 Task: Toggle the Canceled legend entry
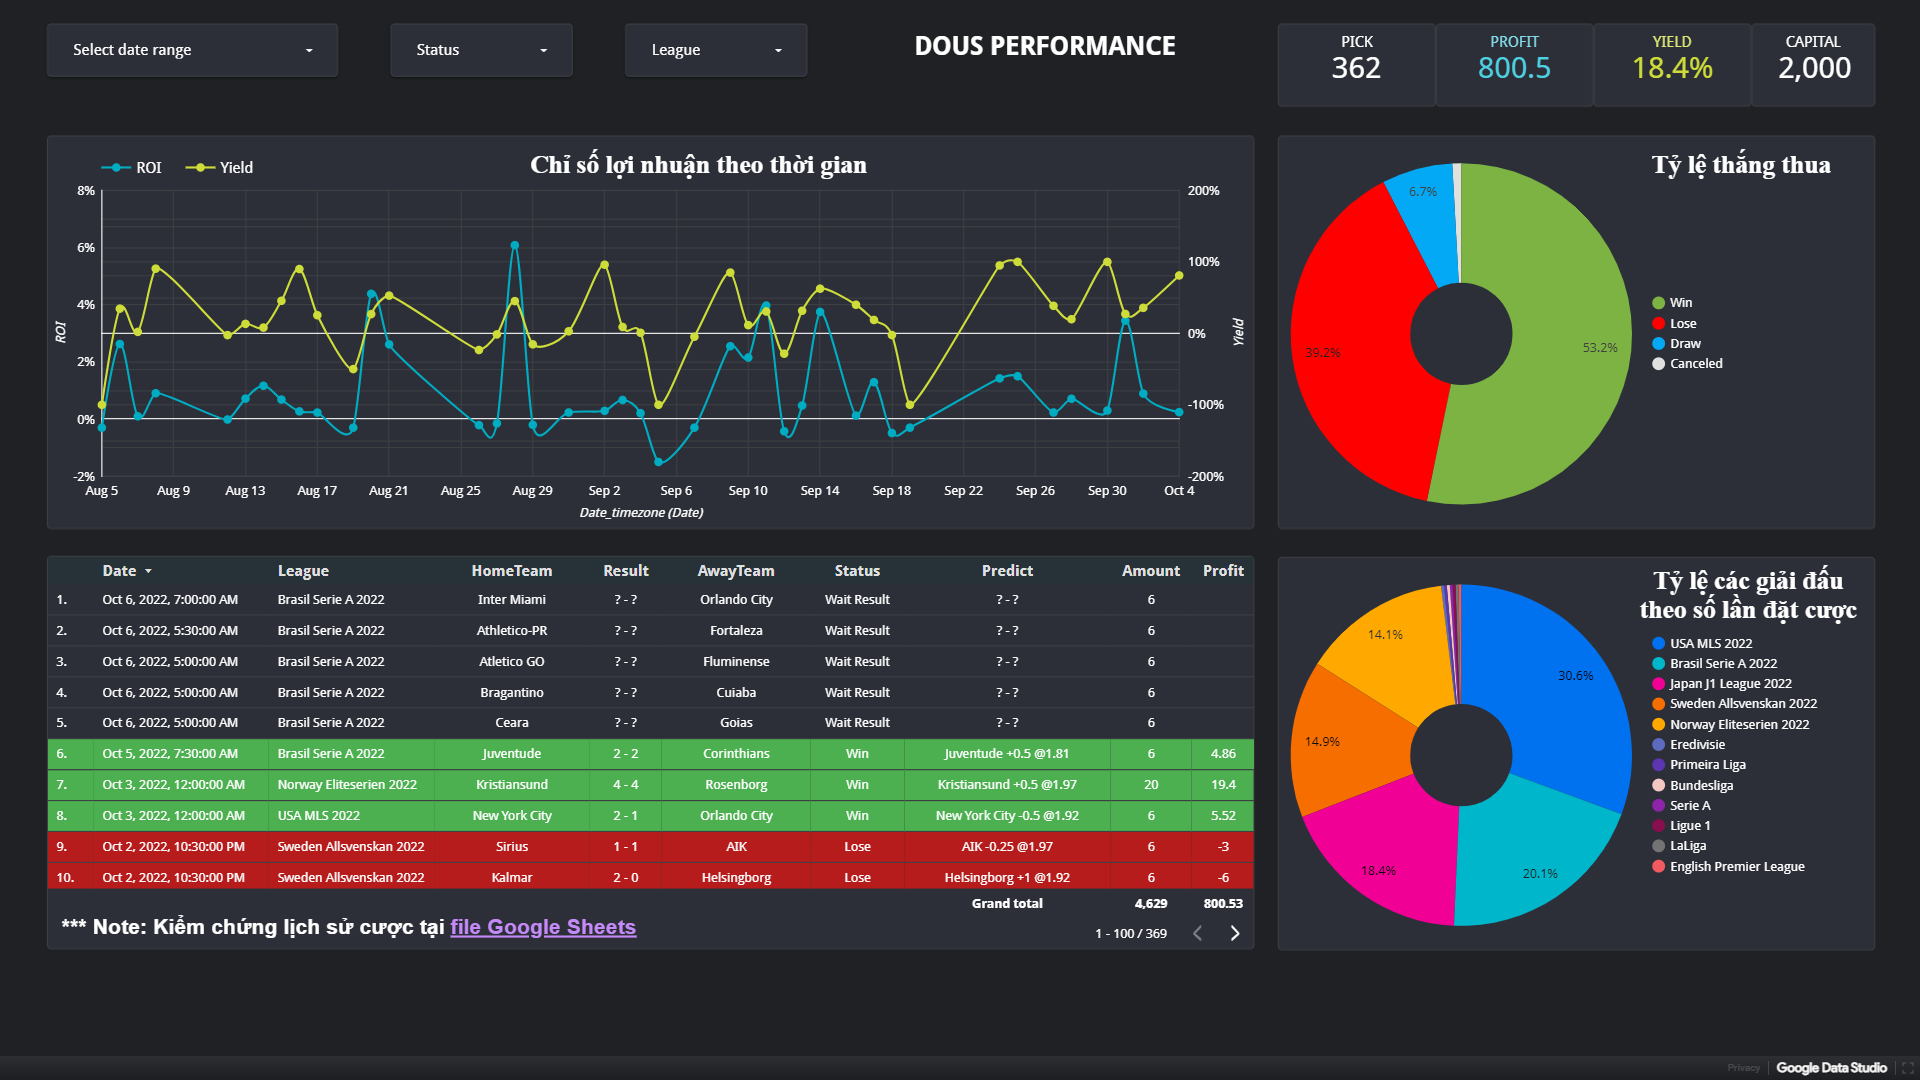(x=1695, y=364)
